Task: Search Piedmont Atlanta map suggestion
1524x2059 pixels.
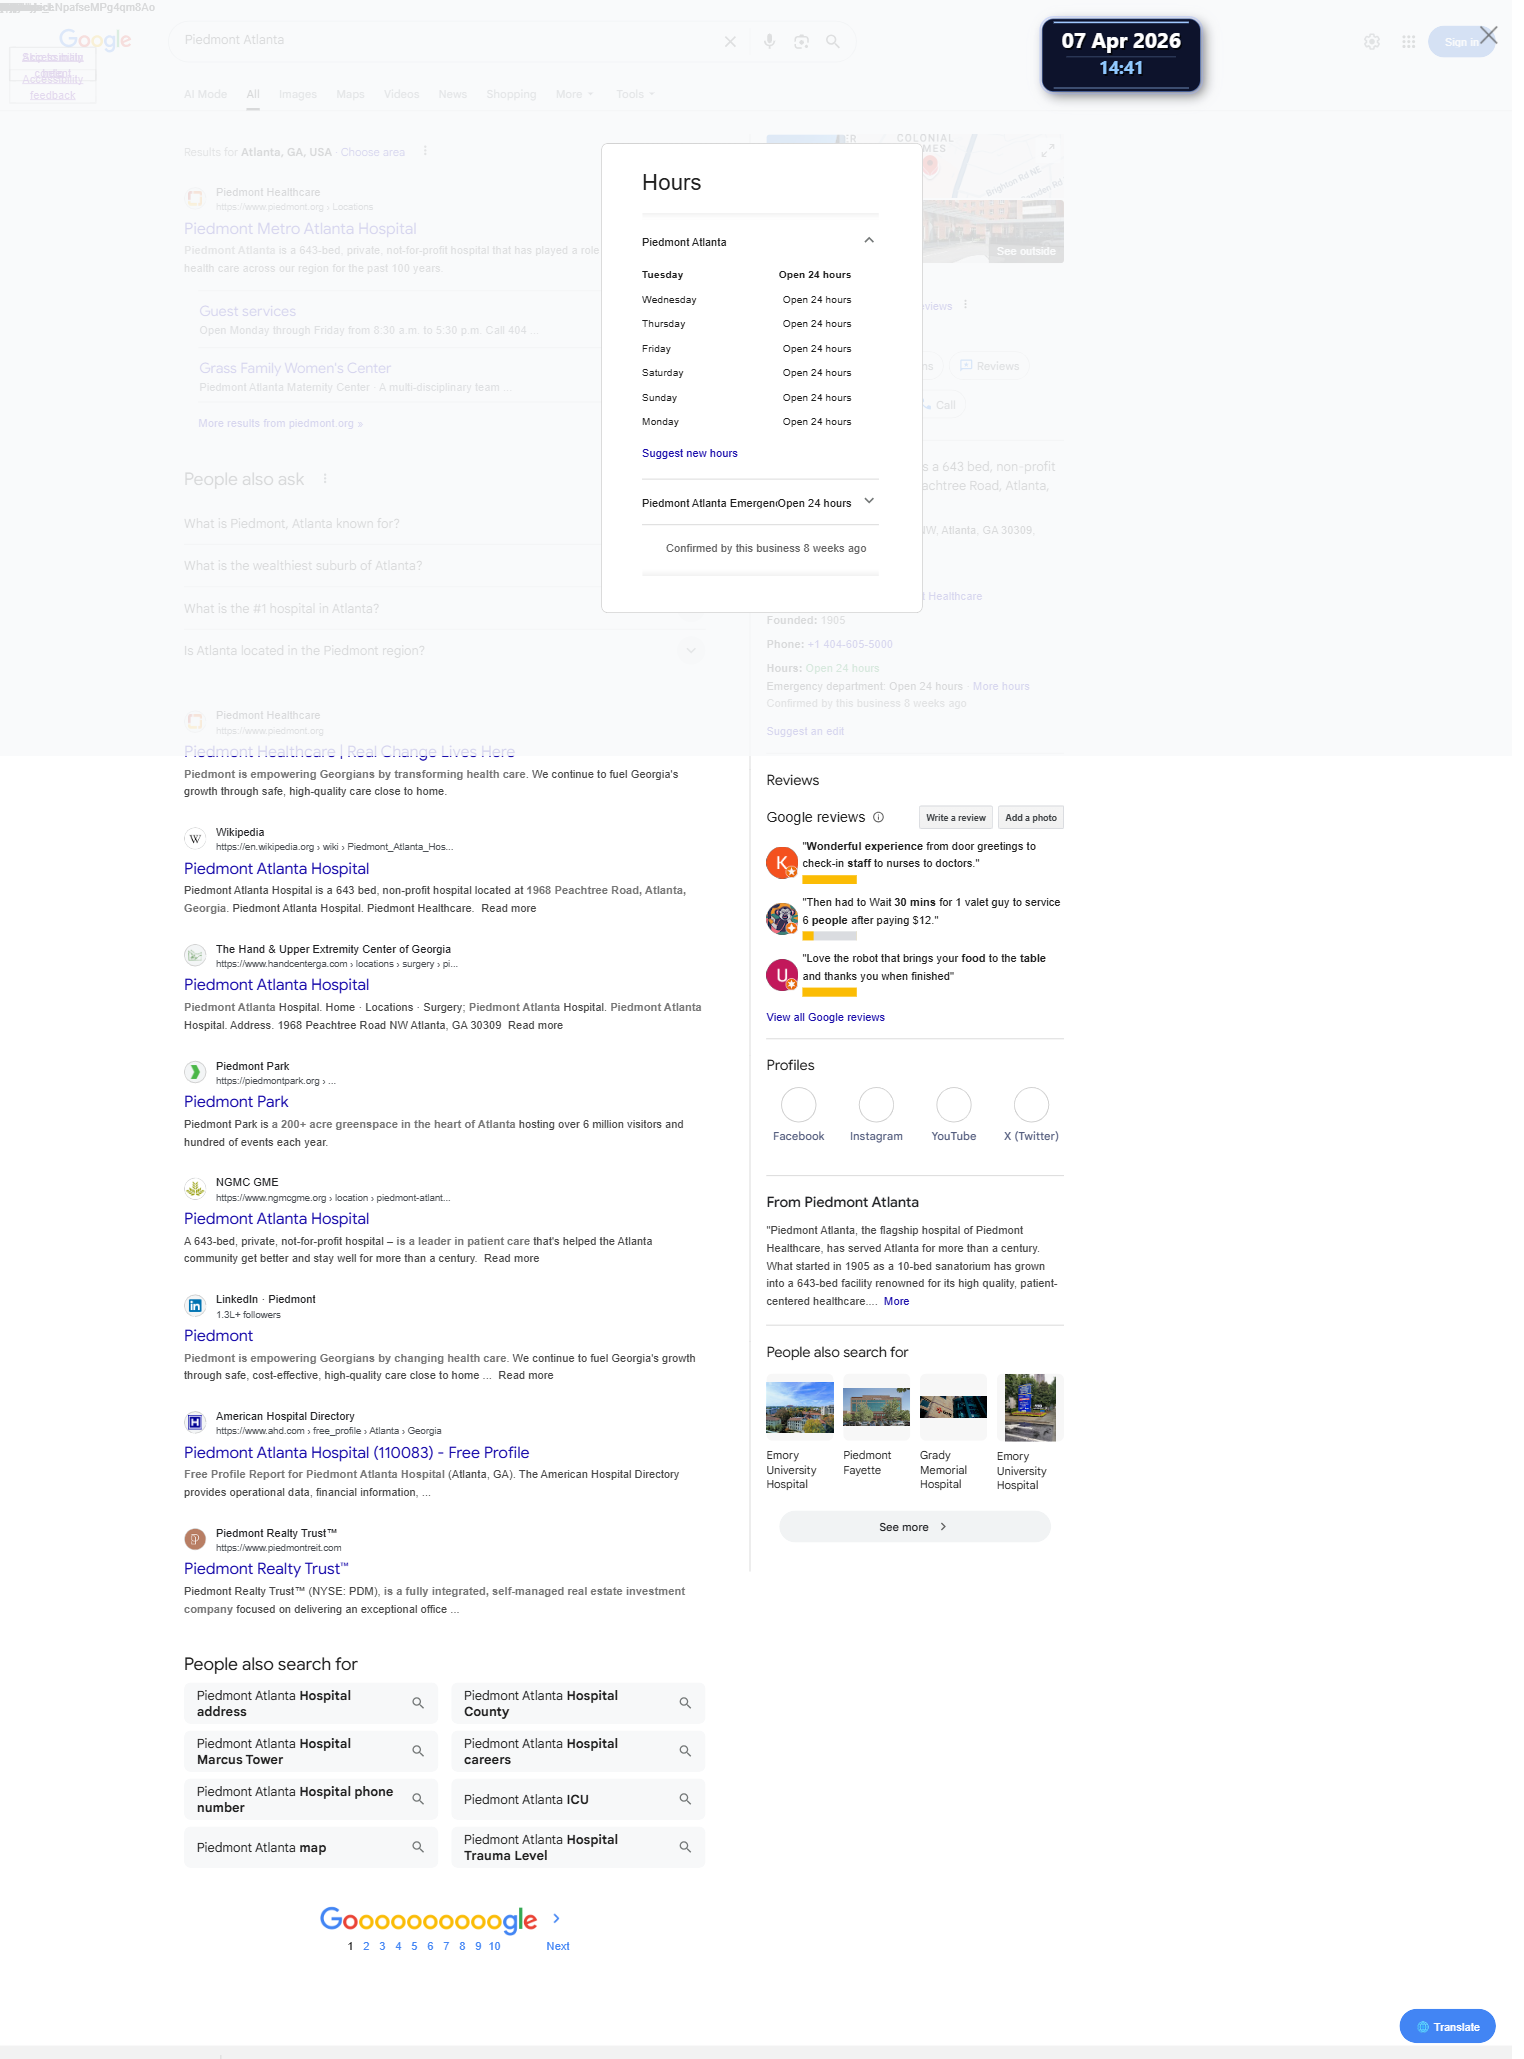Action: tap(310, 1847)
